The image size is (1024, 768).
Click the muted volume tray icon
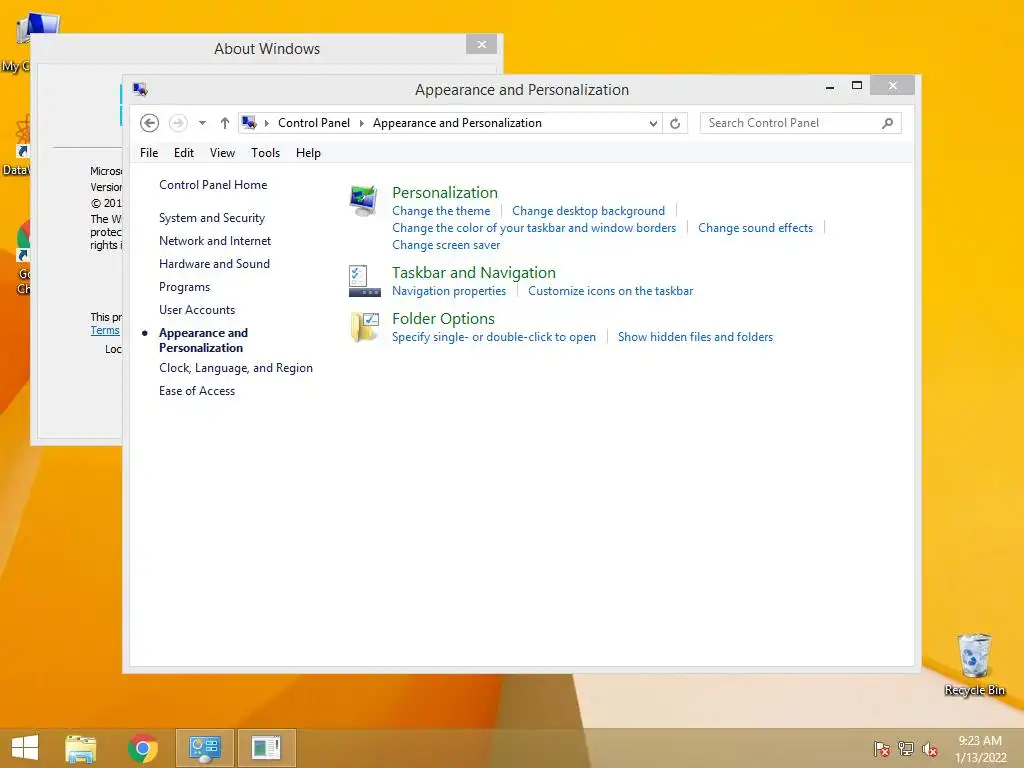click(x=930, y=749)
